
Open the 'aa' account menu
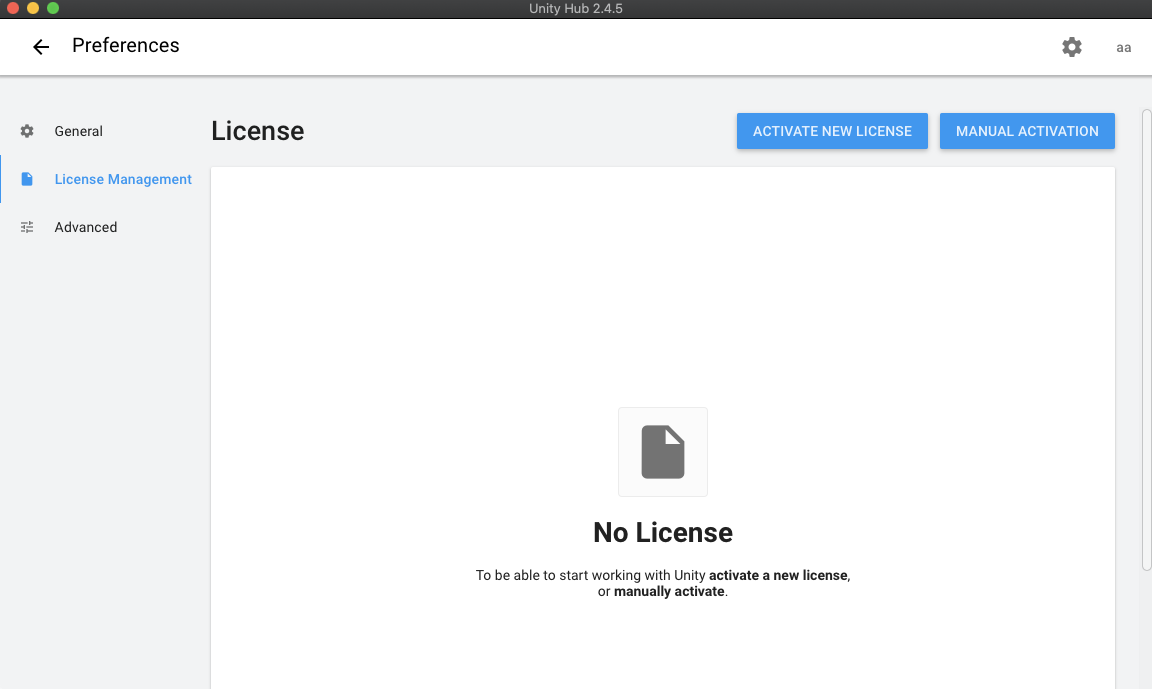point(1123,48)
